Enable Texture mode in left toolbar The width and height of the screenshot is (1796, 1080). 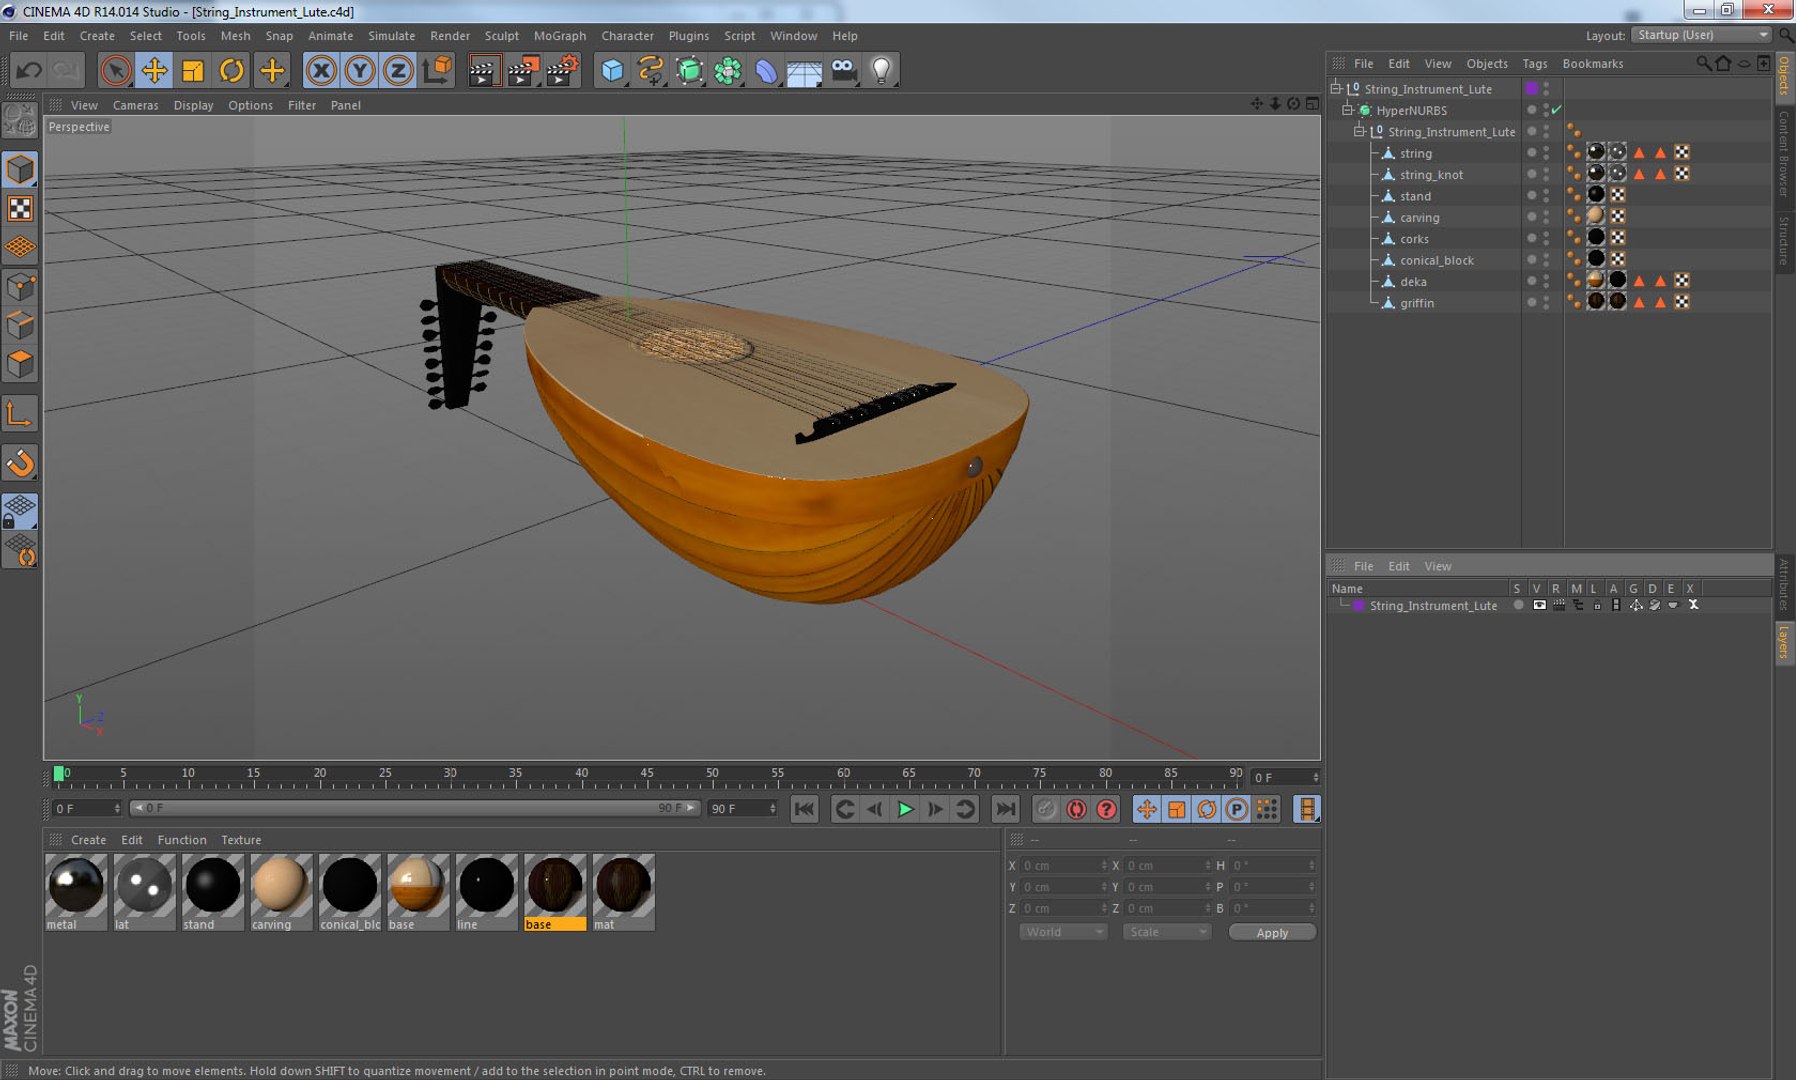coord(20,208)
